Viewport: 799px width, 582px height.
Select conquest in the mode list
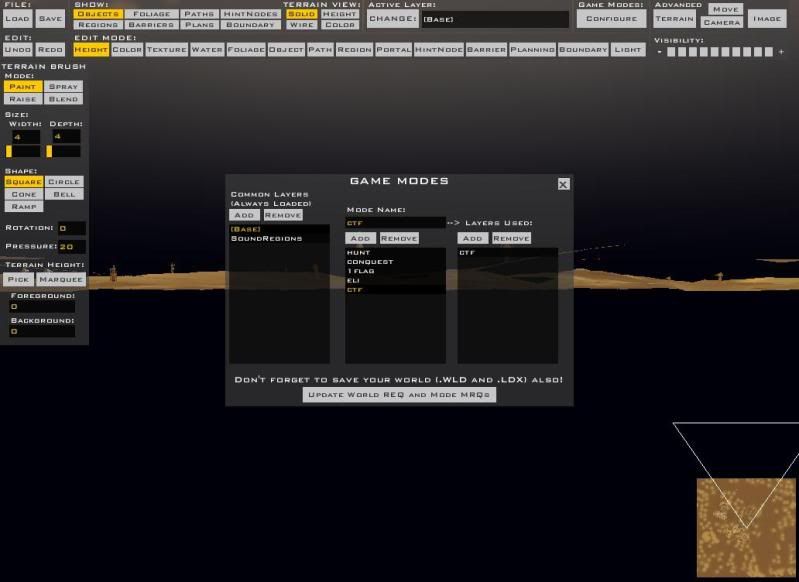click(x=395, y=262)
